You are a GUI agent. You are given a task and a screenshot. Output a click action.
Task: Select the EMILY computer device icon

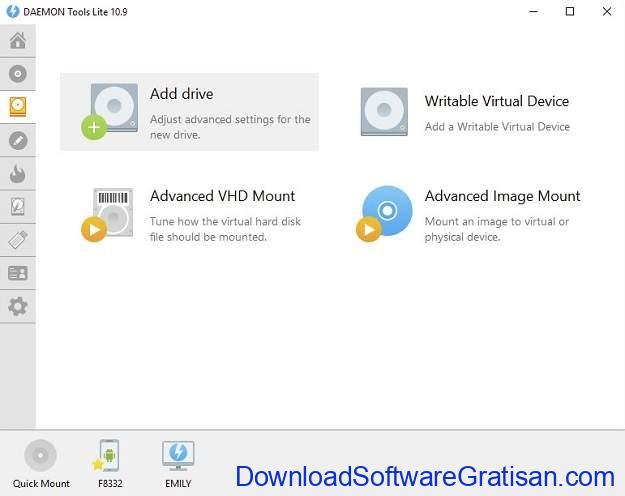[x=178, y=456]
